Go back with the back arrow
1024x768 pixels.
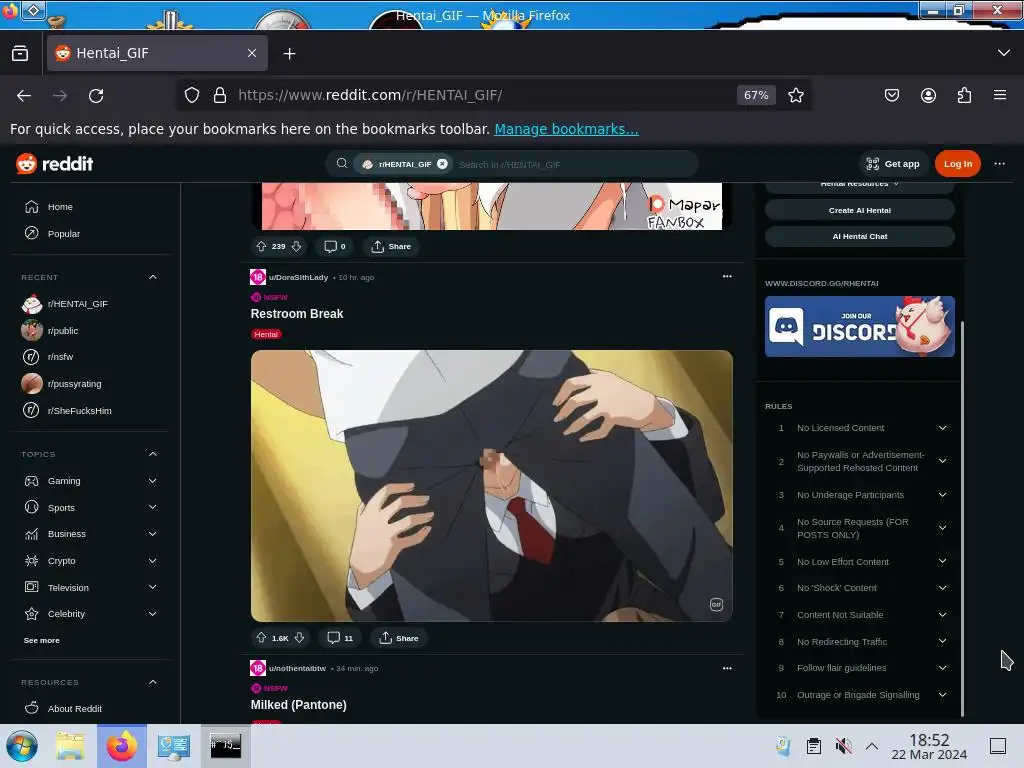pyautogui.click(x=24, y=95)
